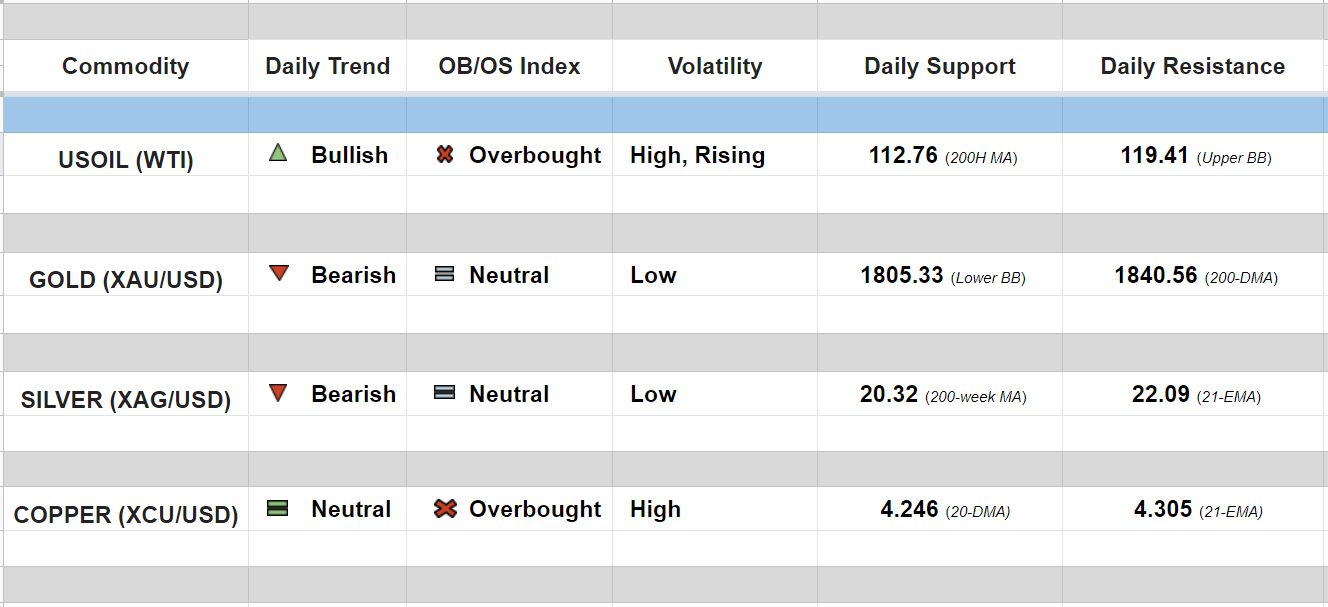Select the Daily Trend column header
Image resolution: width=1328 pixels, height=607 pixels.
(x=327, y=66)
